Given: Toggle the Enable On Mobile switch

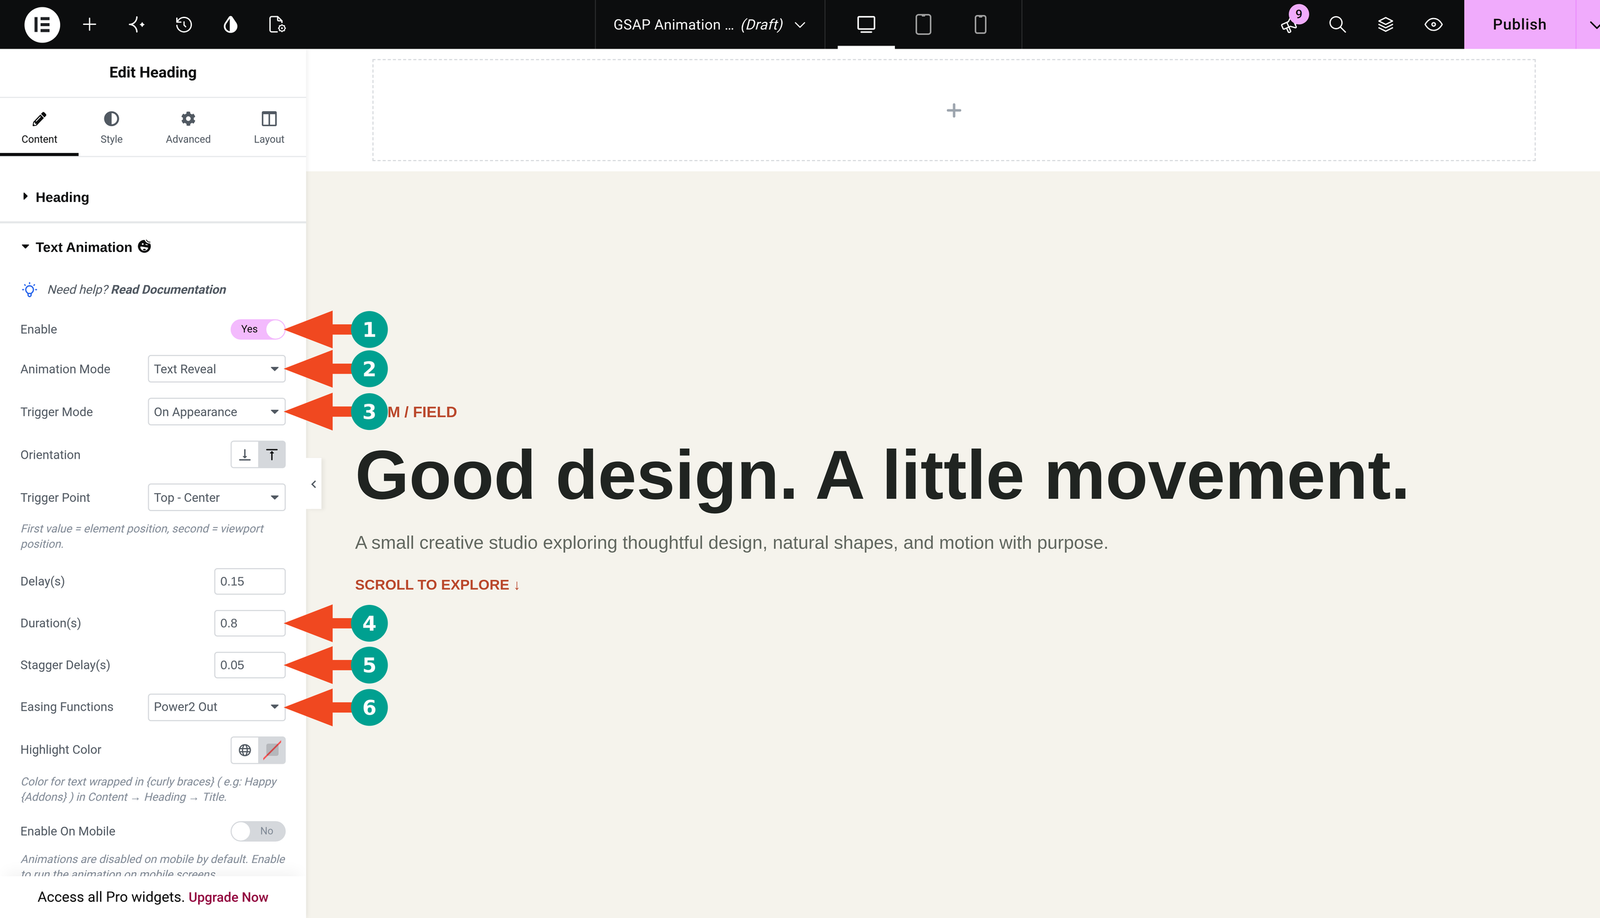Looking at the screenshot, I should (x=258, y=831).
